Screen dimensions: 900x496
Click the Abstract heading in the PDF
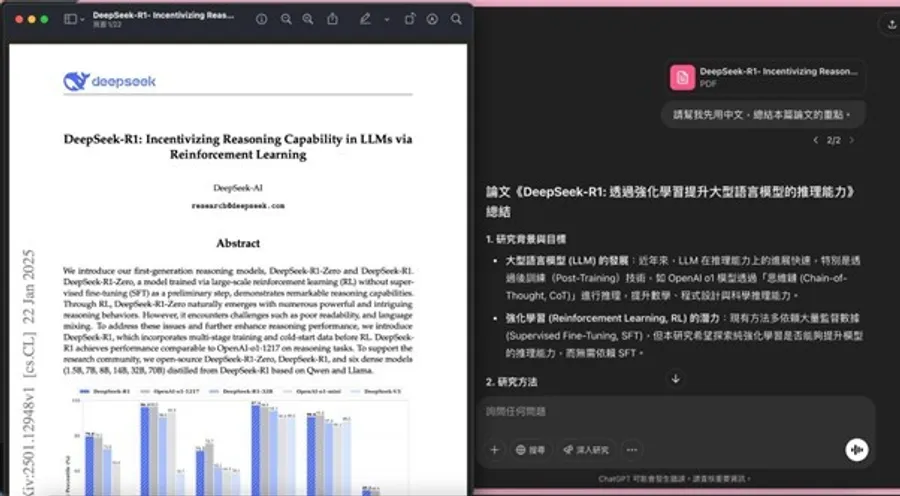pyautogui.click(x=238, y=243)
